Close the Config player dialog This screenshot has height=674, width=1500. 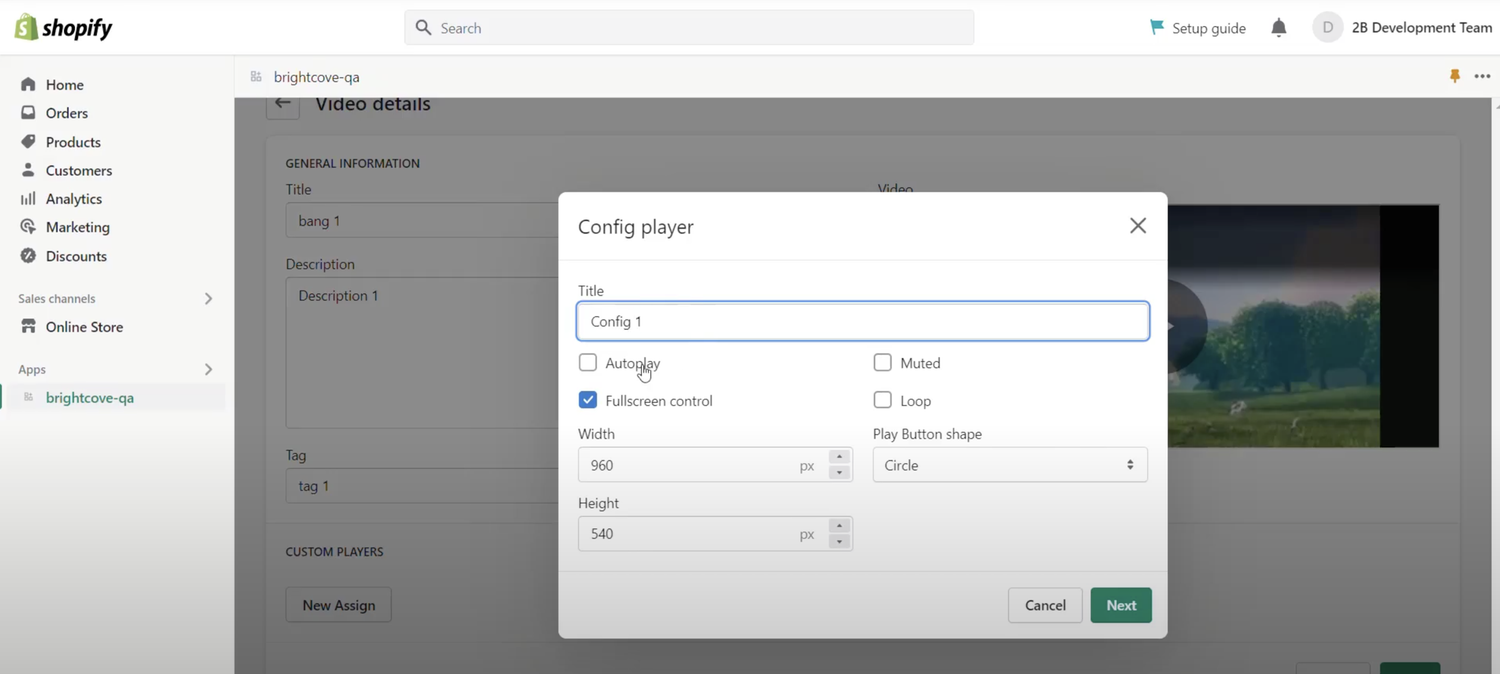[x=1137, y=226]
